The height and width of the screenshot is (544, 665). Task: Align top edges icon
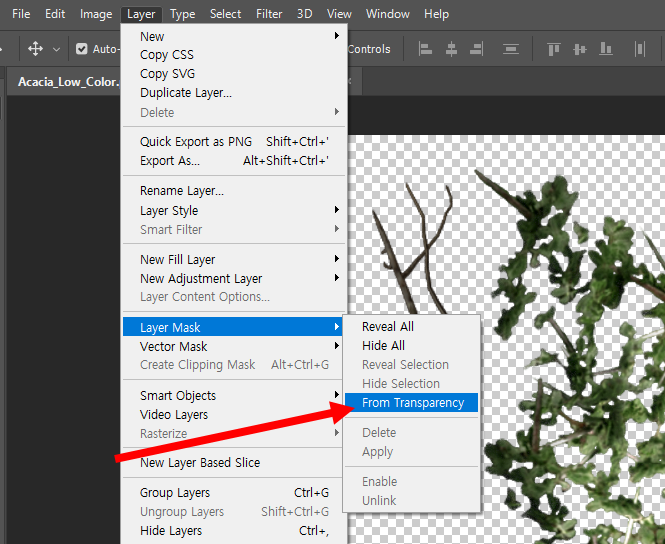point(553,49)
